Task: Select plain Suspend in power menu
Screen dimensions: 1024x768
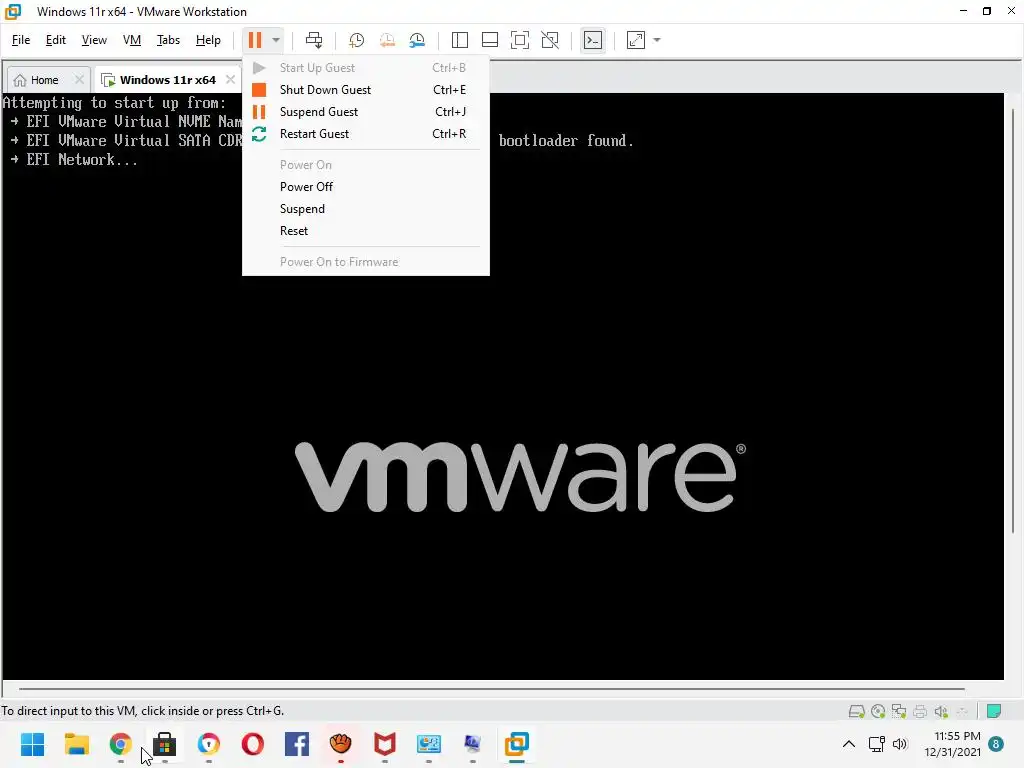Action: coord(366,209)
